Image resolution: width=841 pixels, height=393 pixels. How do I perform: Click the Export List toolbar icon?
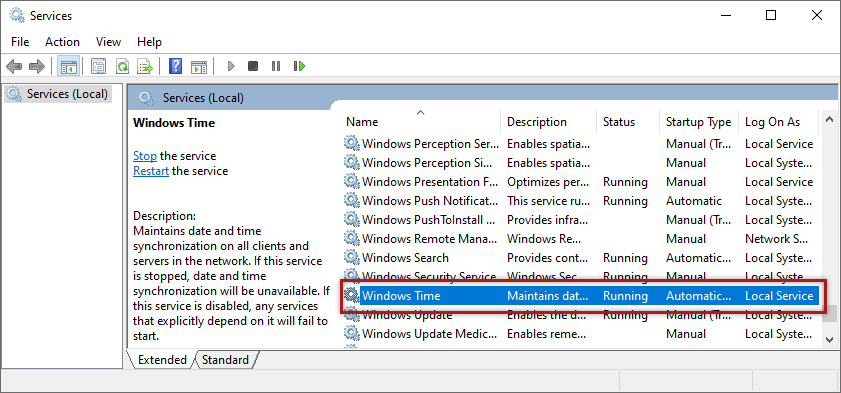[145, 66]
